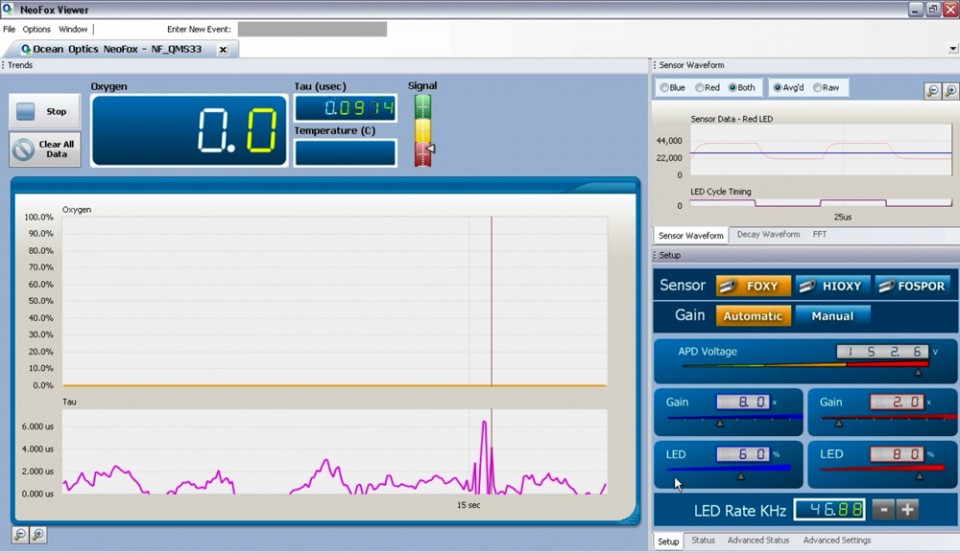This screenshot has height=553, width=960.
Task: Click the red Gain 2.0 value box
Action: click(x=897, y=402)
